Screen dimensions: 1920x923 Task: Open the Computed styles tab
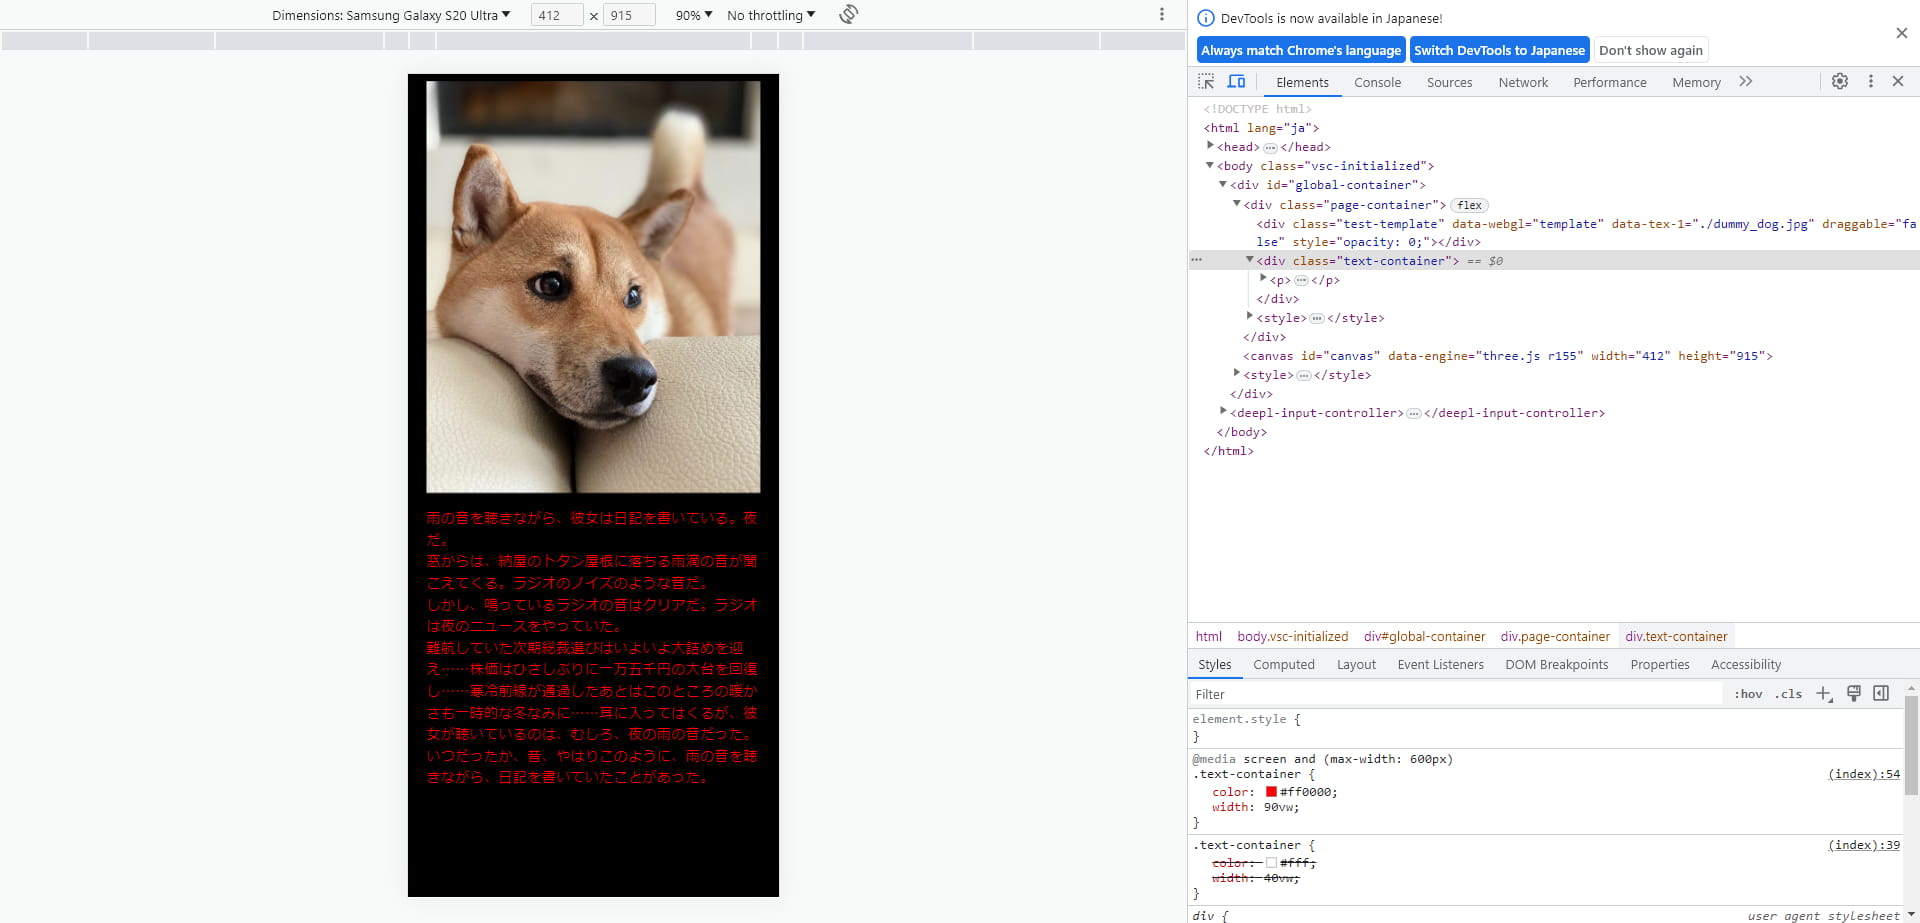click(x=1283, y=664)
